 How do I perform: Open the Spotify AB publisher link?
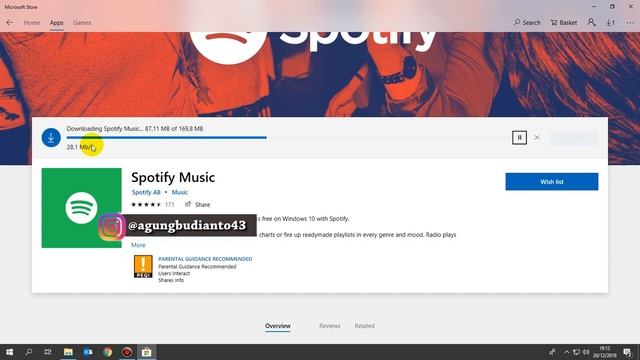146,192
